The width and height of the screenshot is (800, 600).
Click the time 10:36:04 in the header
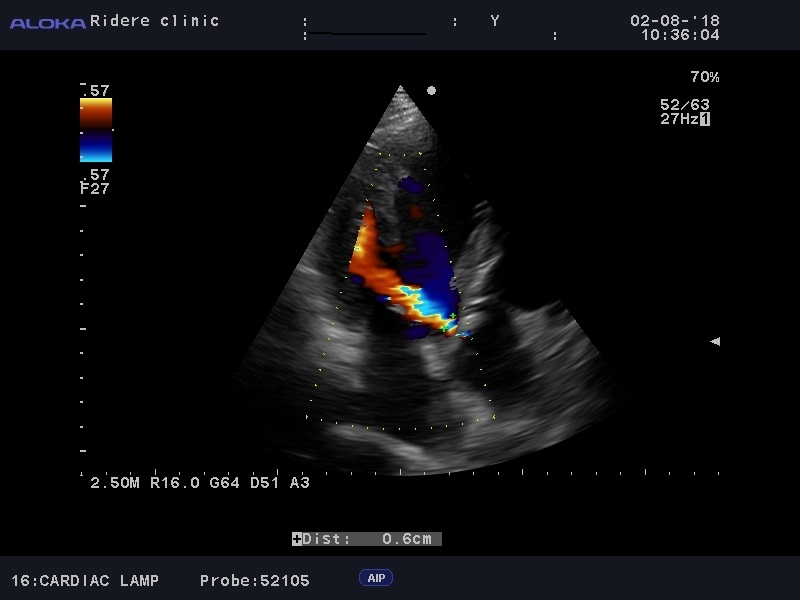pyautogui.click(x=680, y=34)
